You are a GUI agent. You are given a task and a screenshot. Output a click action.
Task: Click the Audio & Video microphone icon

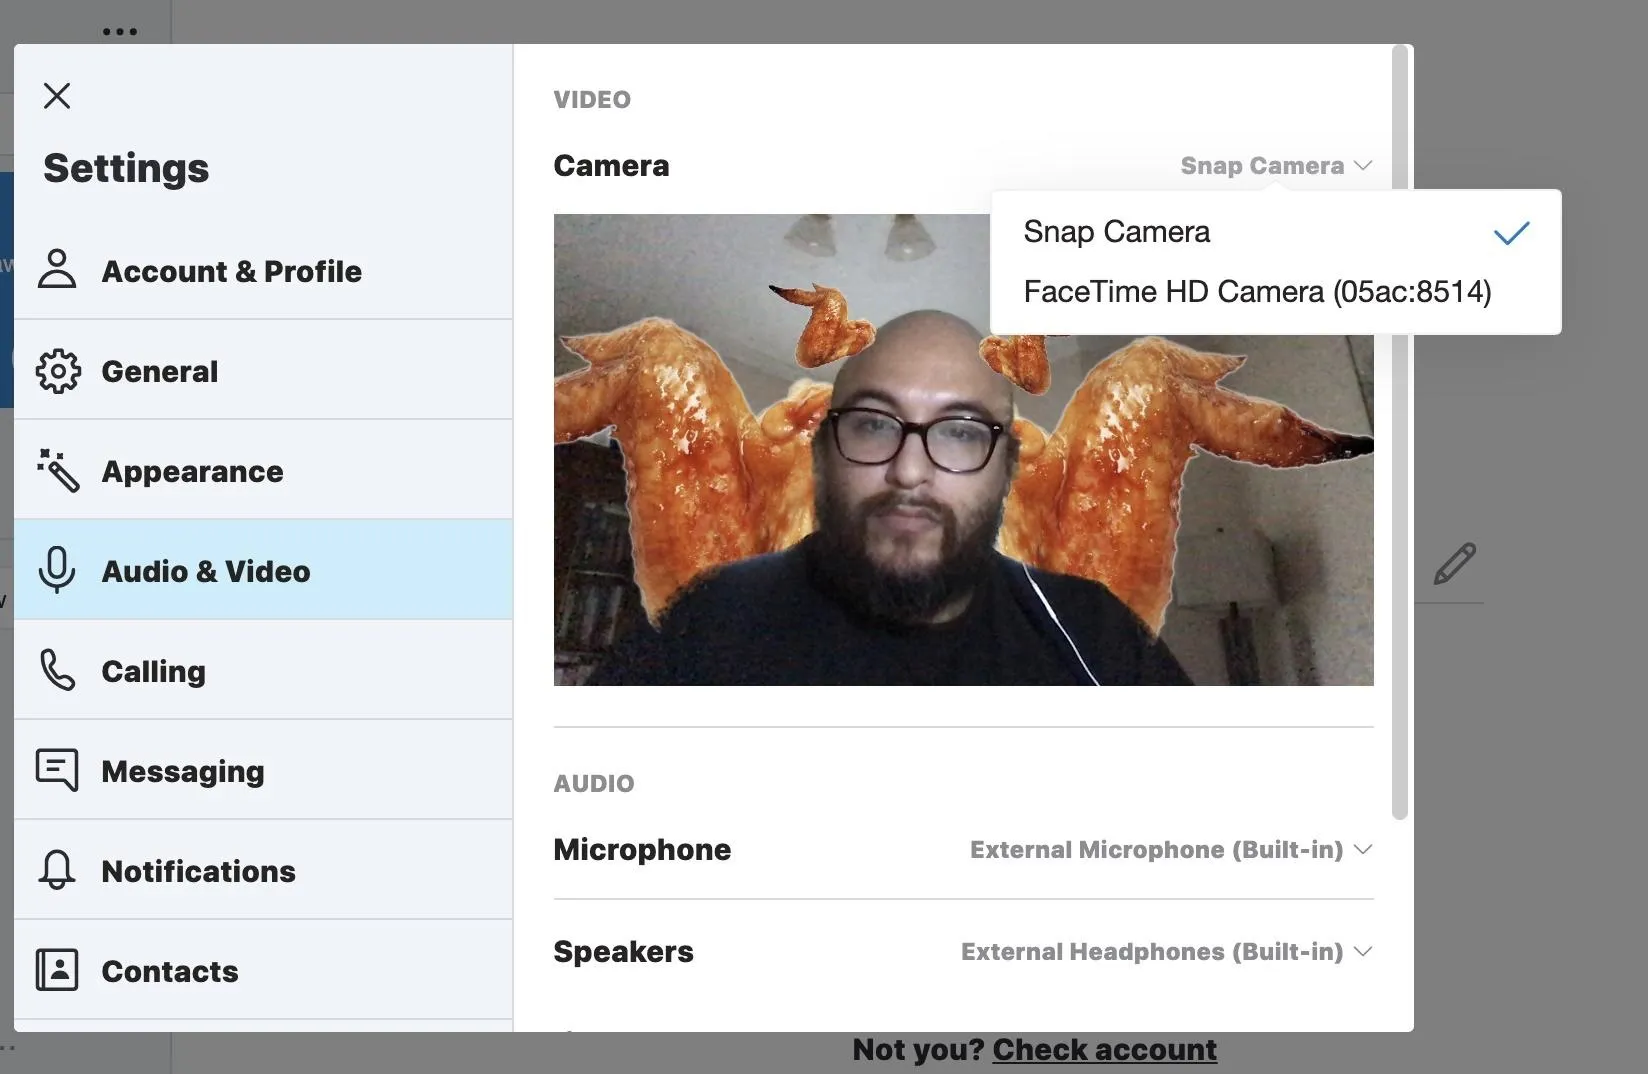tap(57, 570)
